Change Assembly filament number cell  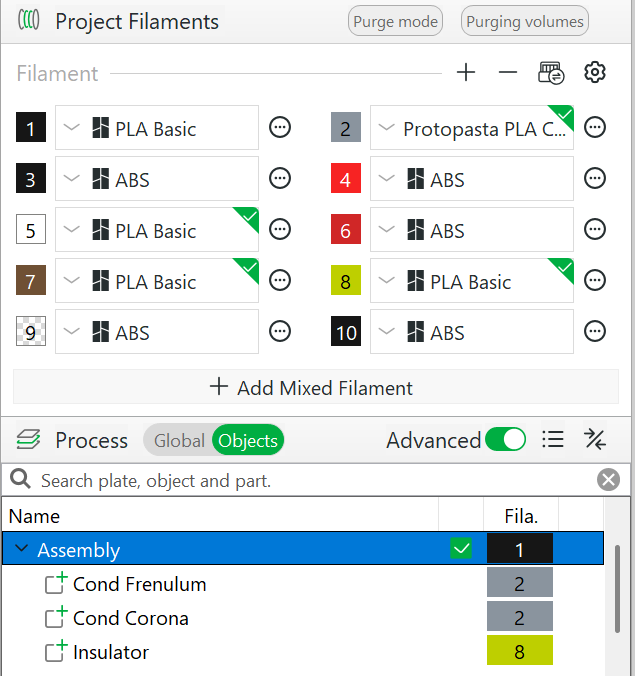click(520, 548)
